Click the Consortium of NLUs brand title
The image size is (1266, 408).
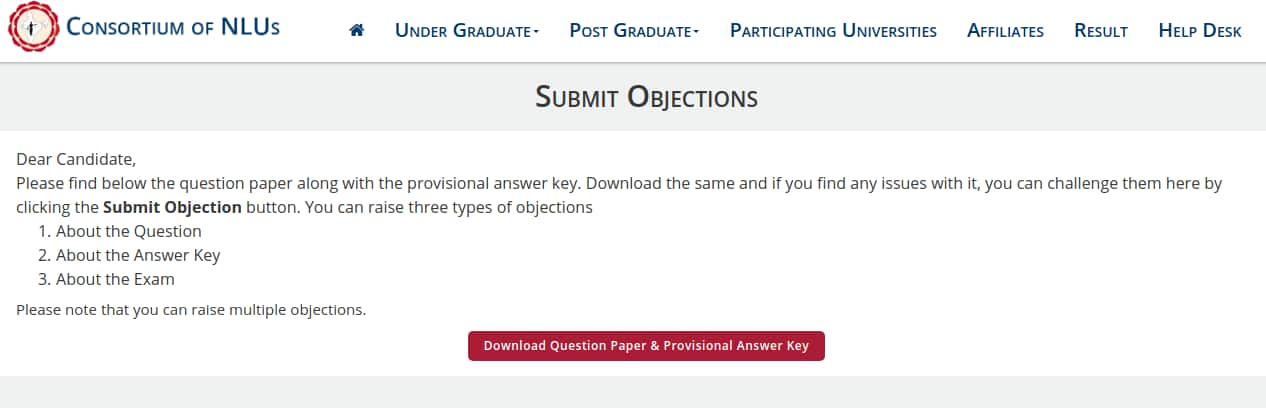173,27
